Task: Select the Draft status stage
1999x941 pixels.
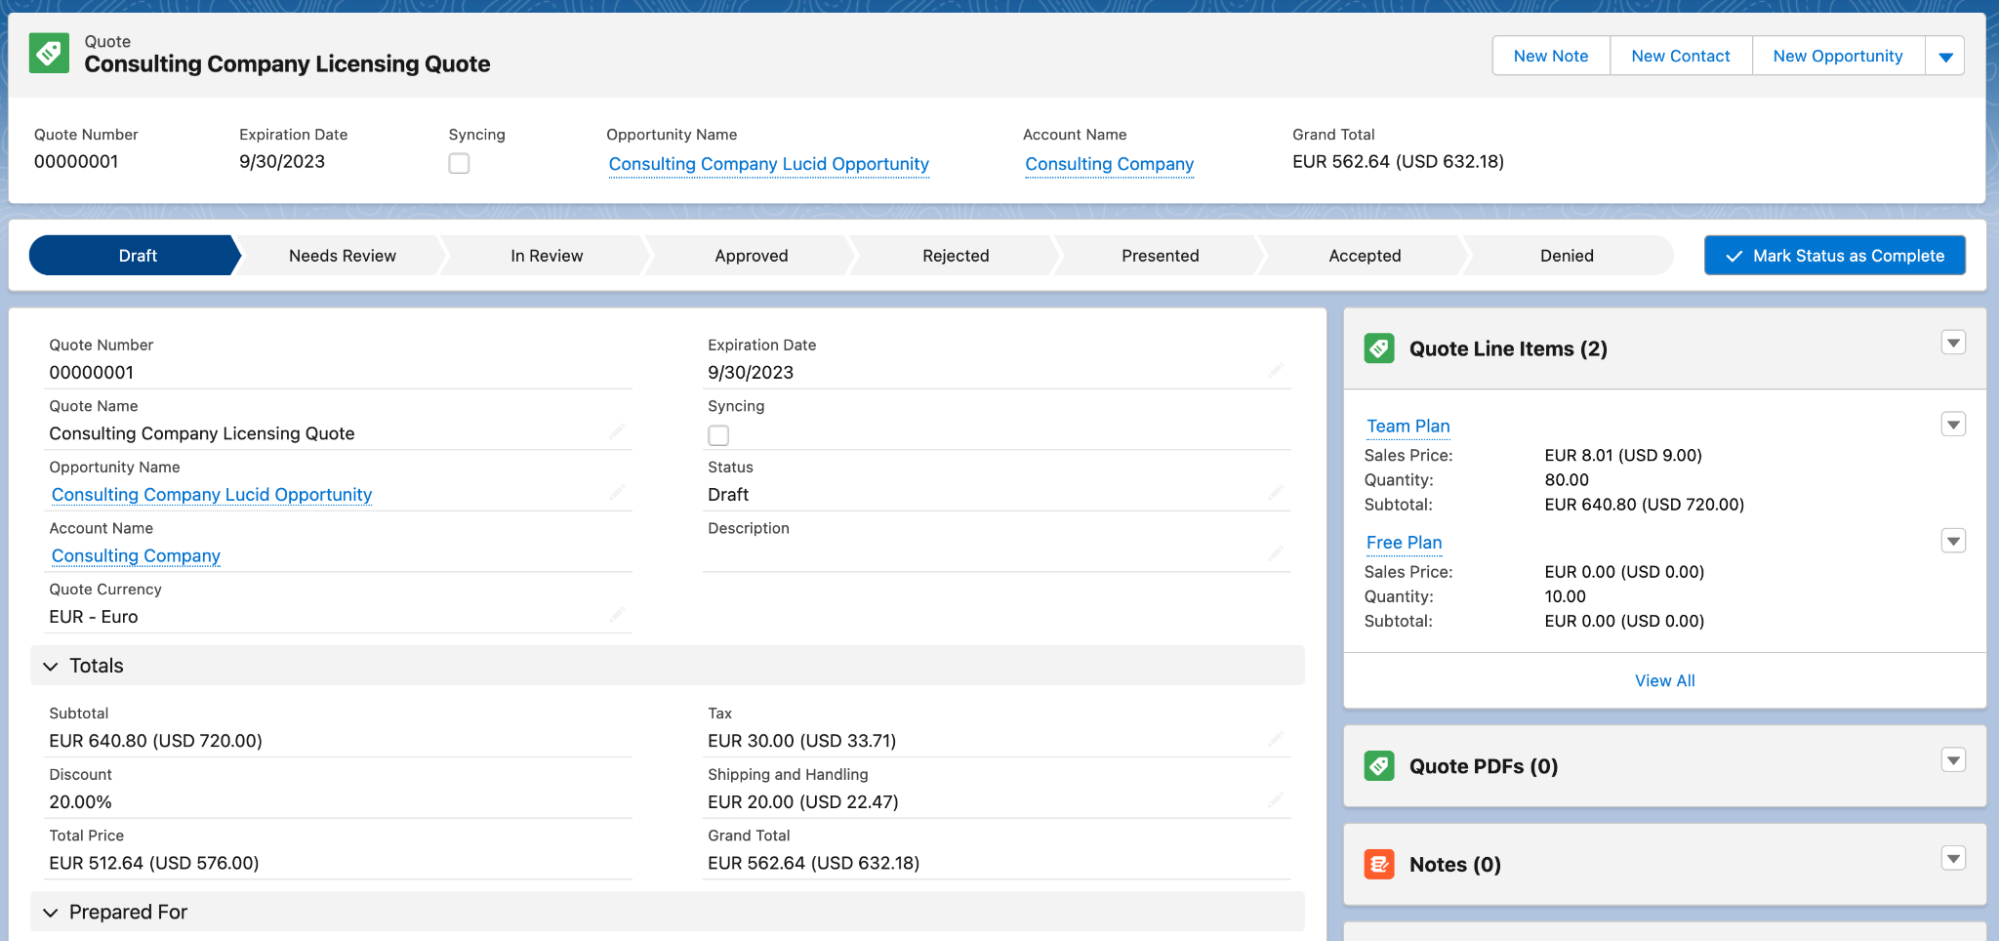Action: click(137, 255)
